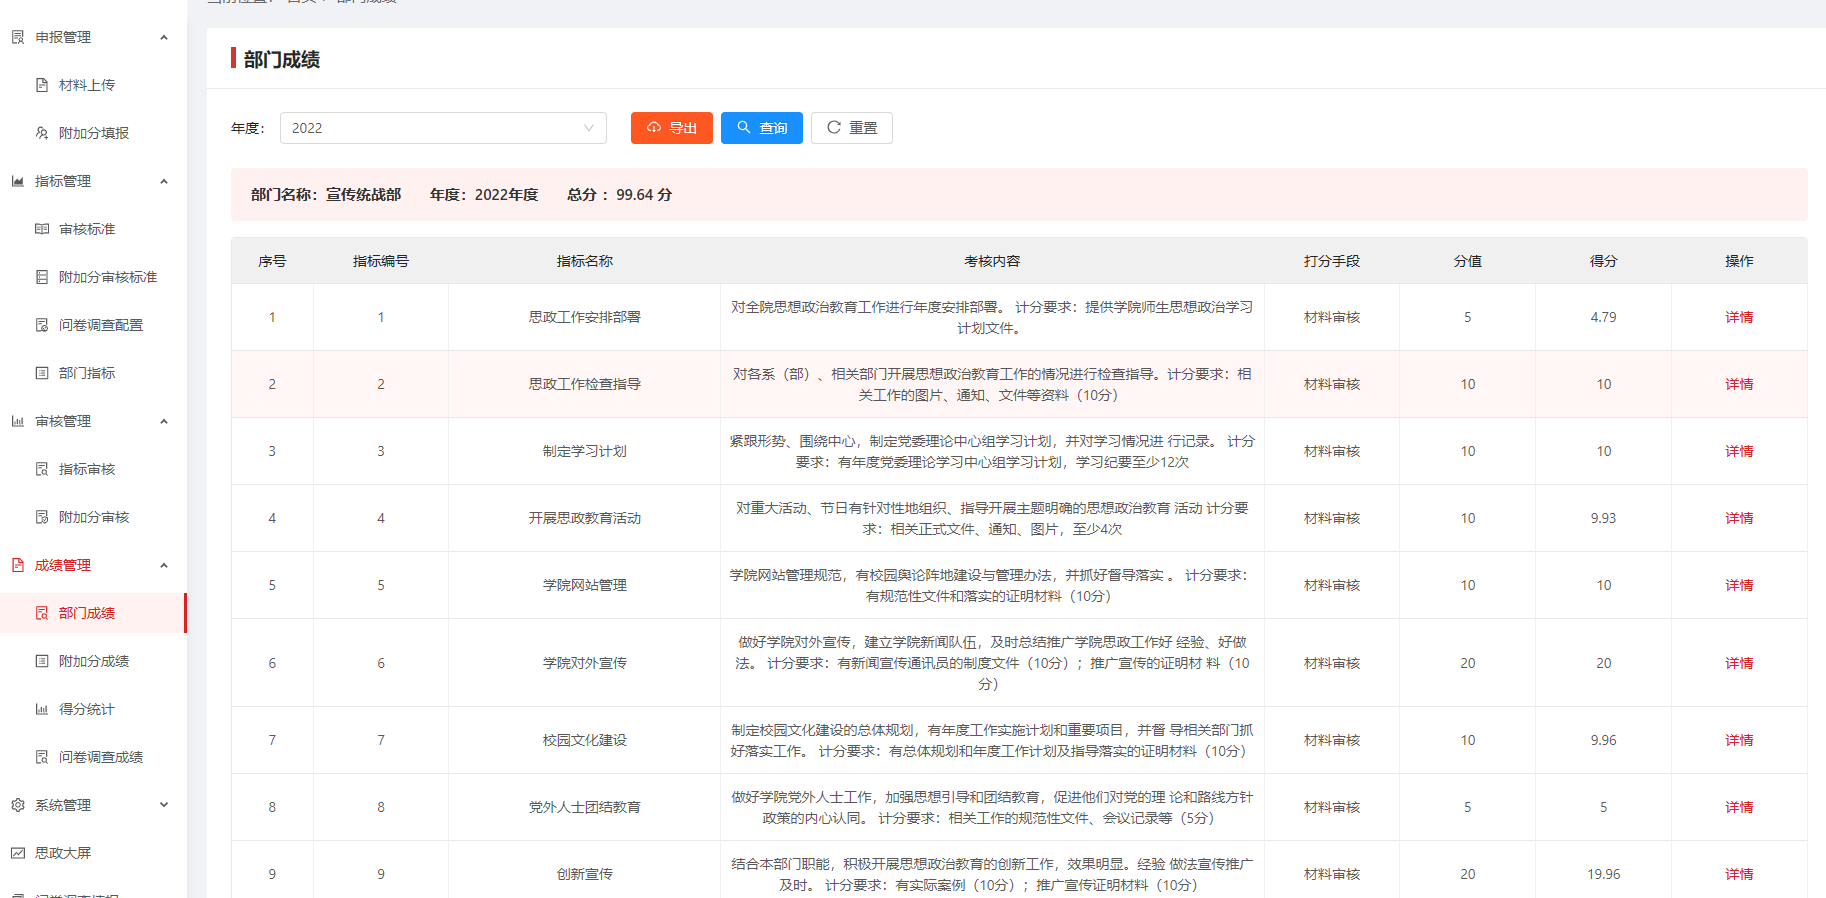Click the 得分 column header
Viewport: 1826px width, 898px height.
1604,261
